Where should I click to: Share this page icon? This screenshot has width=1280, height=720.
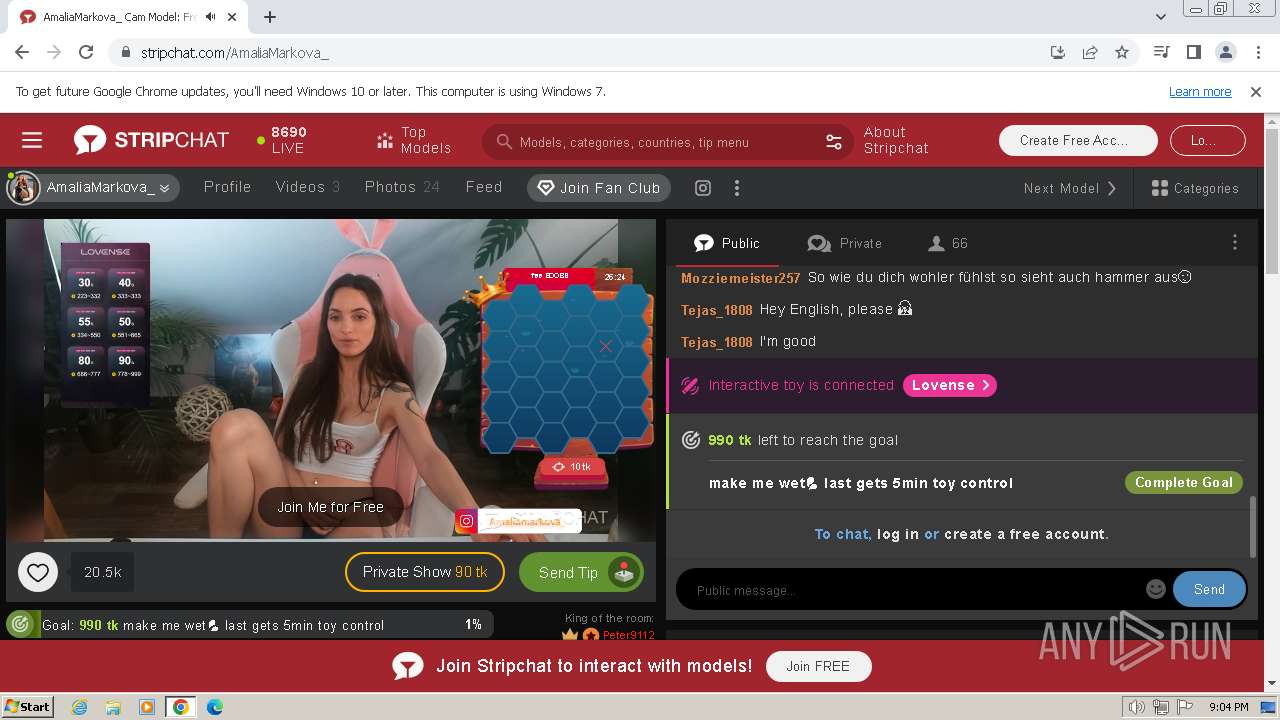pyautogui.click(x=1090, y=52)
